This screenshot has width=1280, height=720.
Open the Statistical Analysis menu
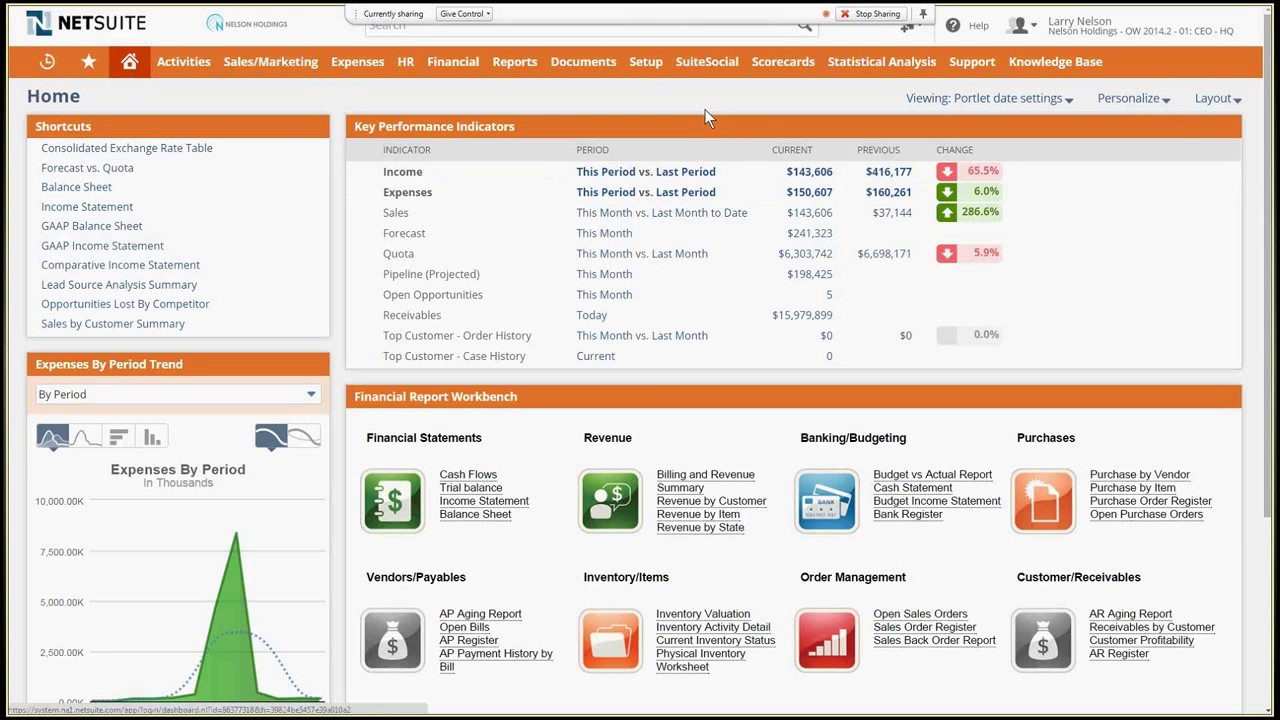click(x=882, y=62)
